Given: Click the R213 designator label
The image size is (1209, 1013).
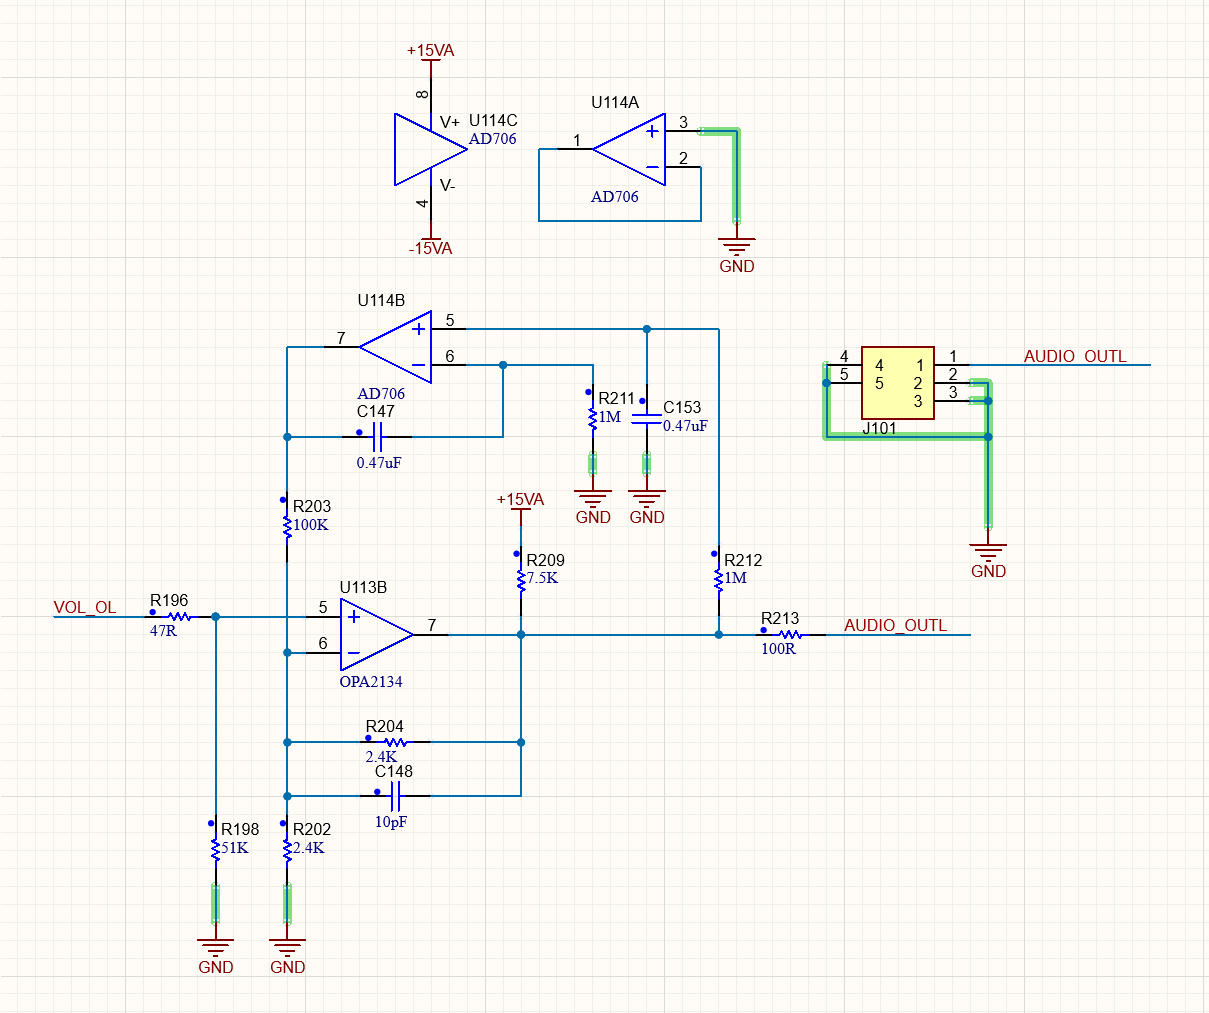Looking at the screenshot, I should (x=780, y=618).
